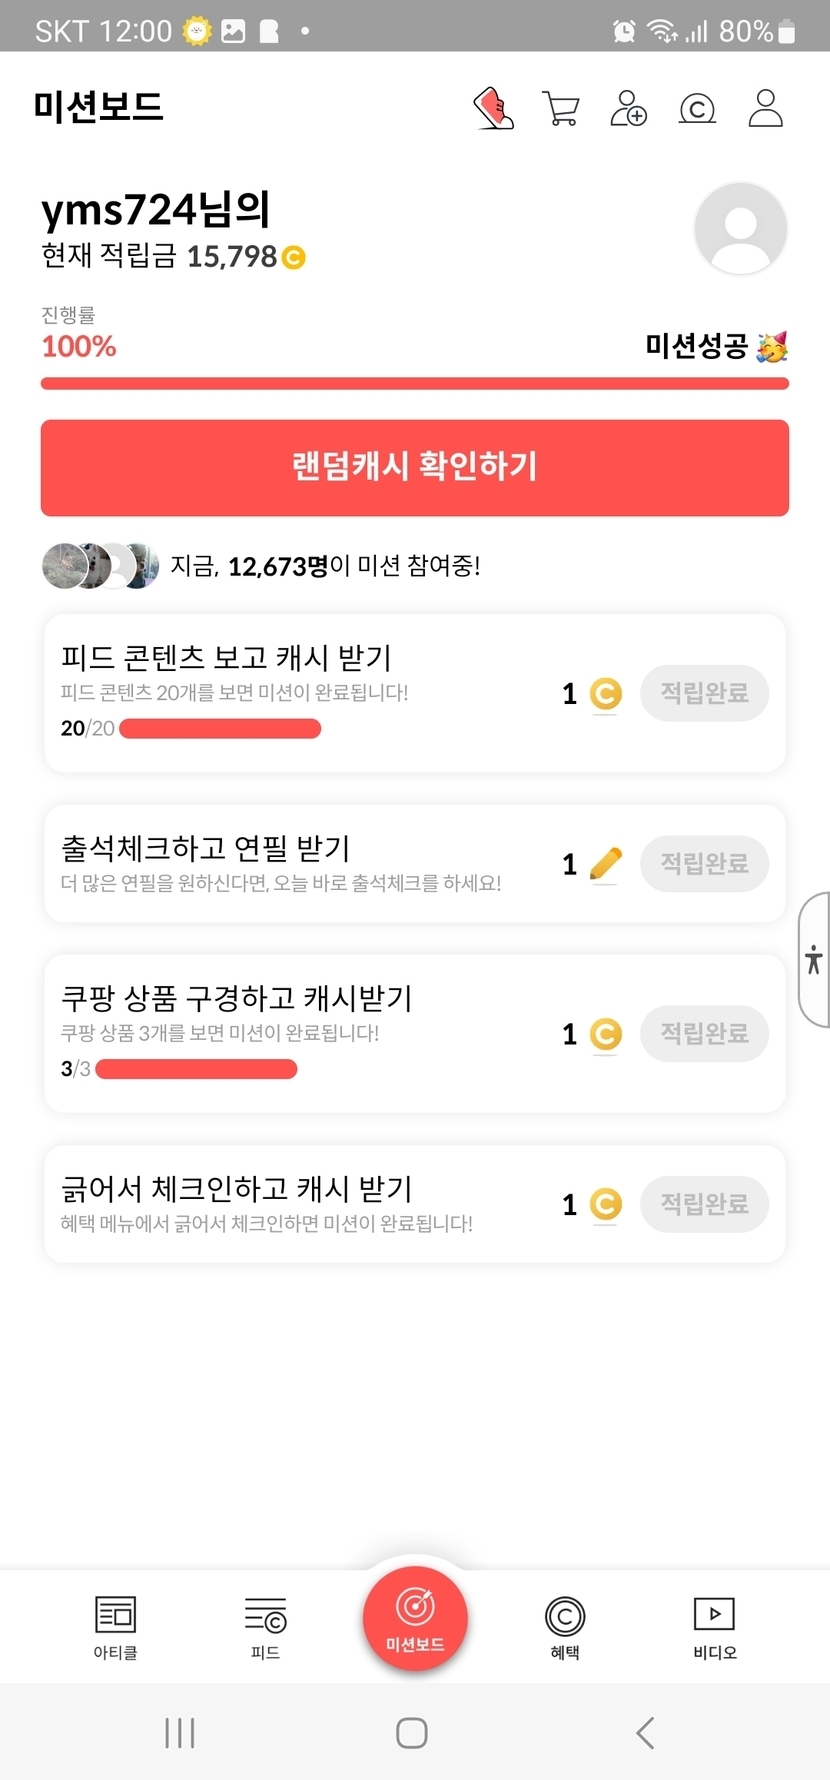Tap 적립완료 for attendance check mission
Image resolution: width=830 pixels, height=1780 pixels.
[704, 863]
